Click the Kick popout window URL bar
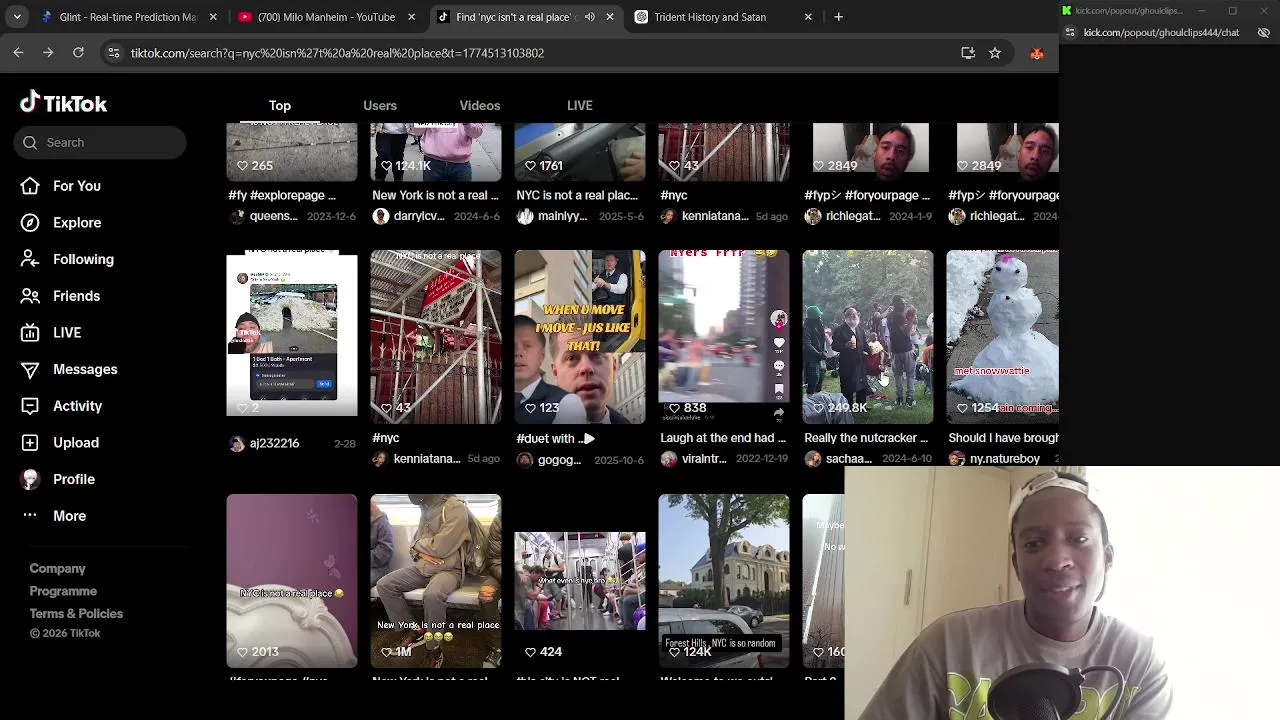1280x720 pixels. 1162,32
